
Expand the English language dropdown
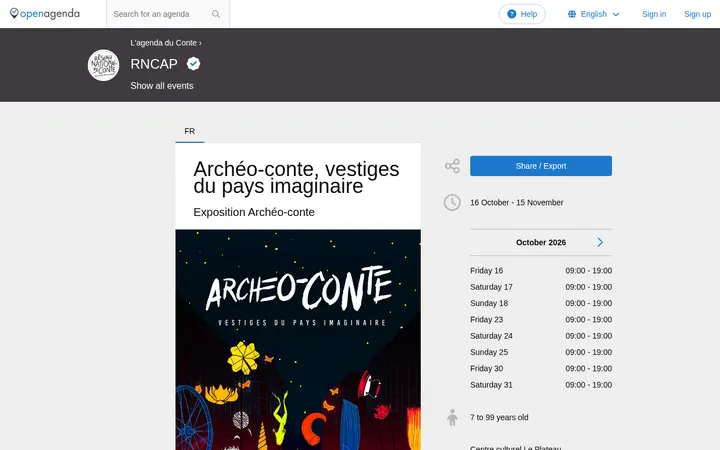[594, 14]
